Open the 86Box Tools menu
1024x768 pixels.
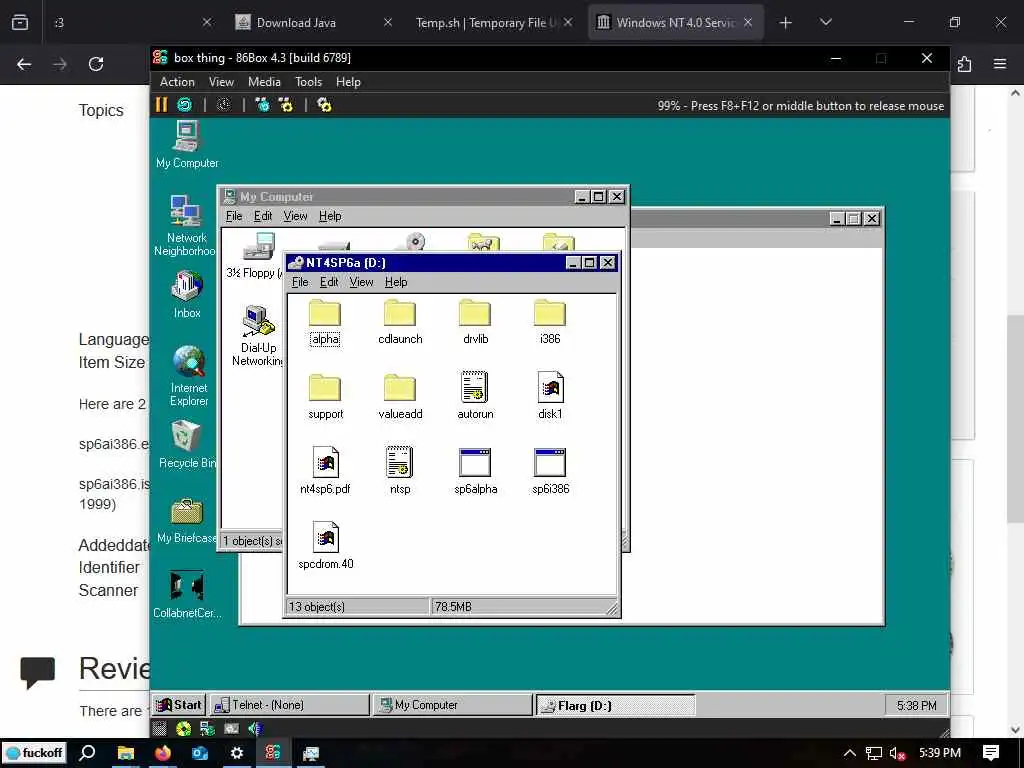[308, 82]
